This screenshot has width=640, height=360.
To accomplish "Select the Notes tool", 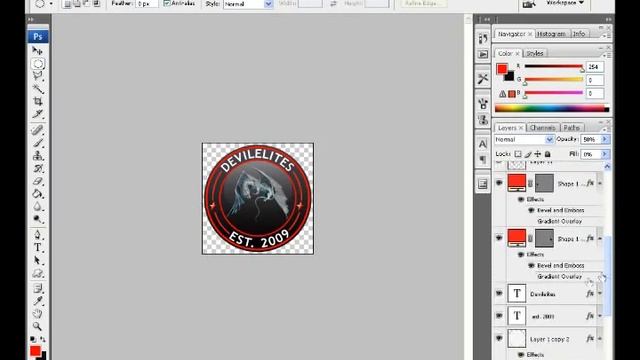I will 38,289.
